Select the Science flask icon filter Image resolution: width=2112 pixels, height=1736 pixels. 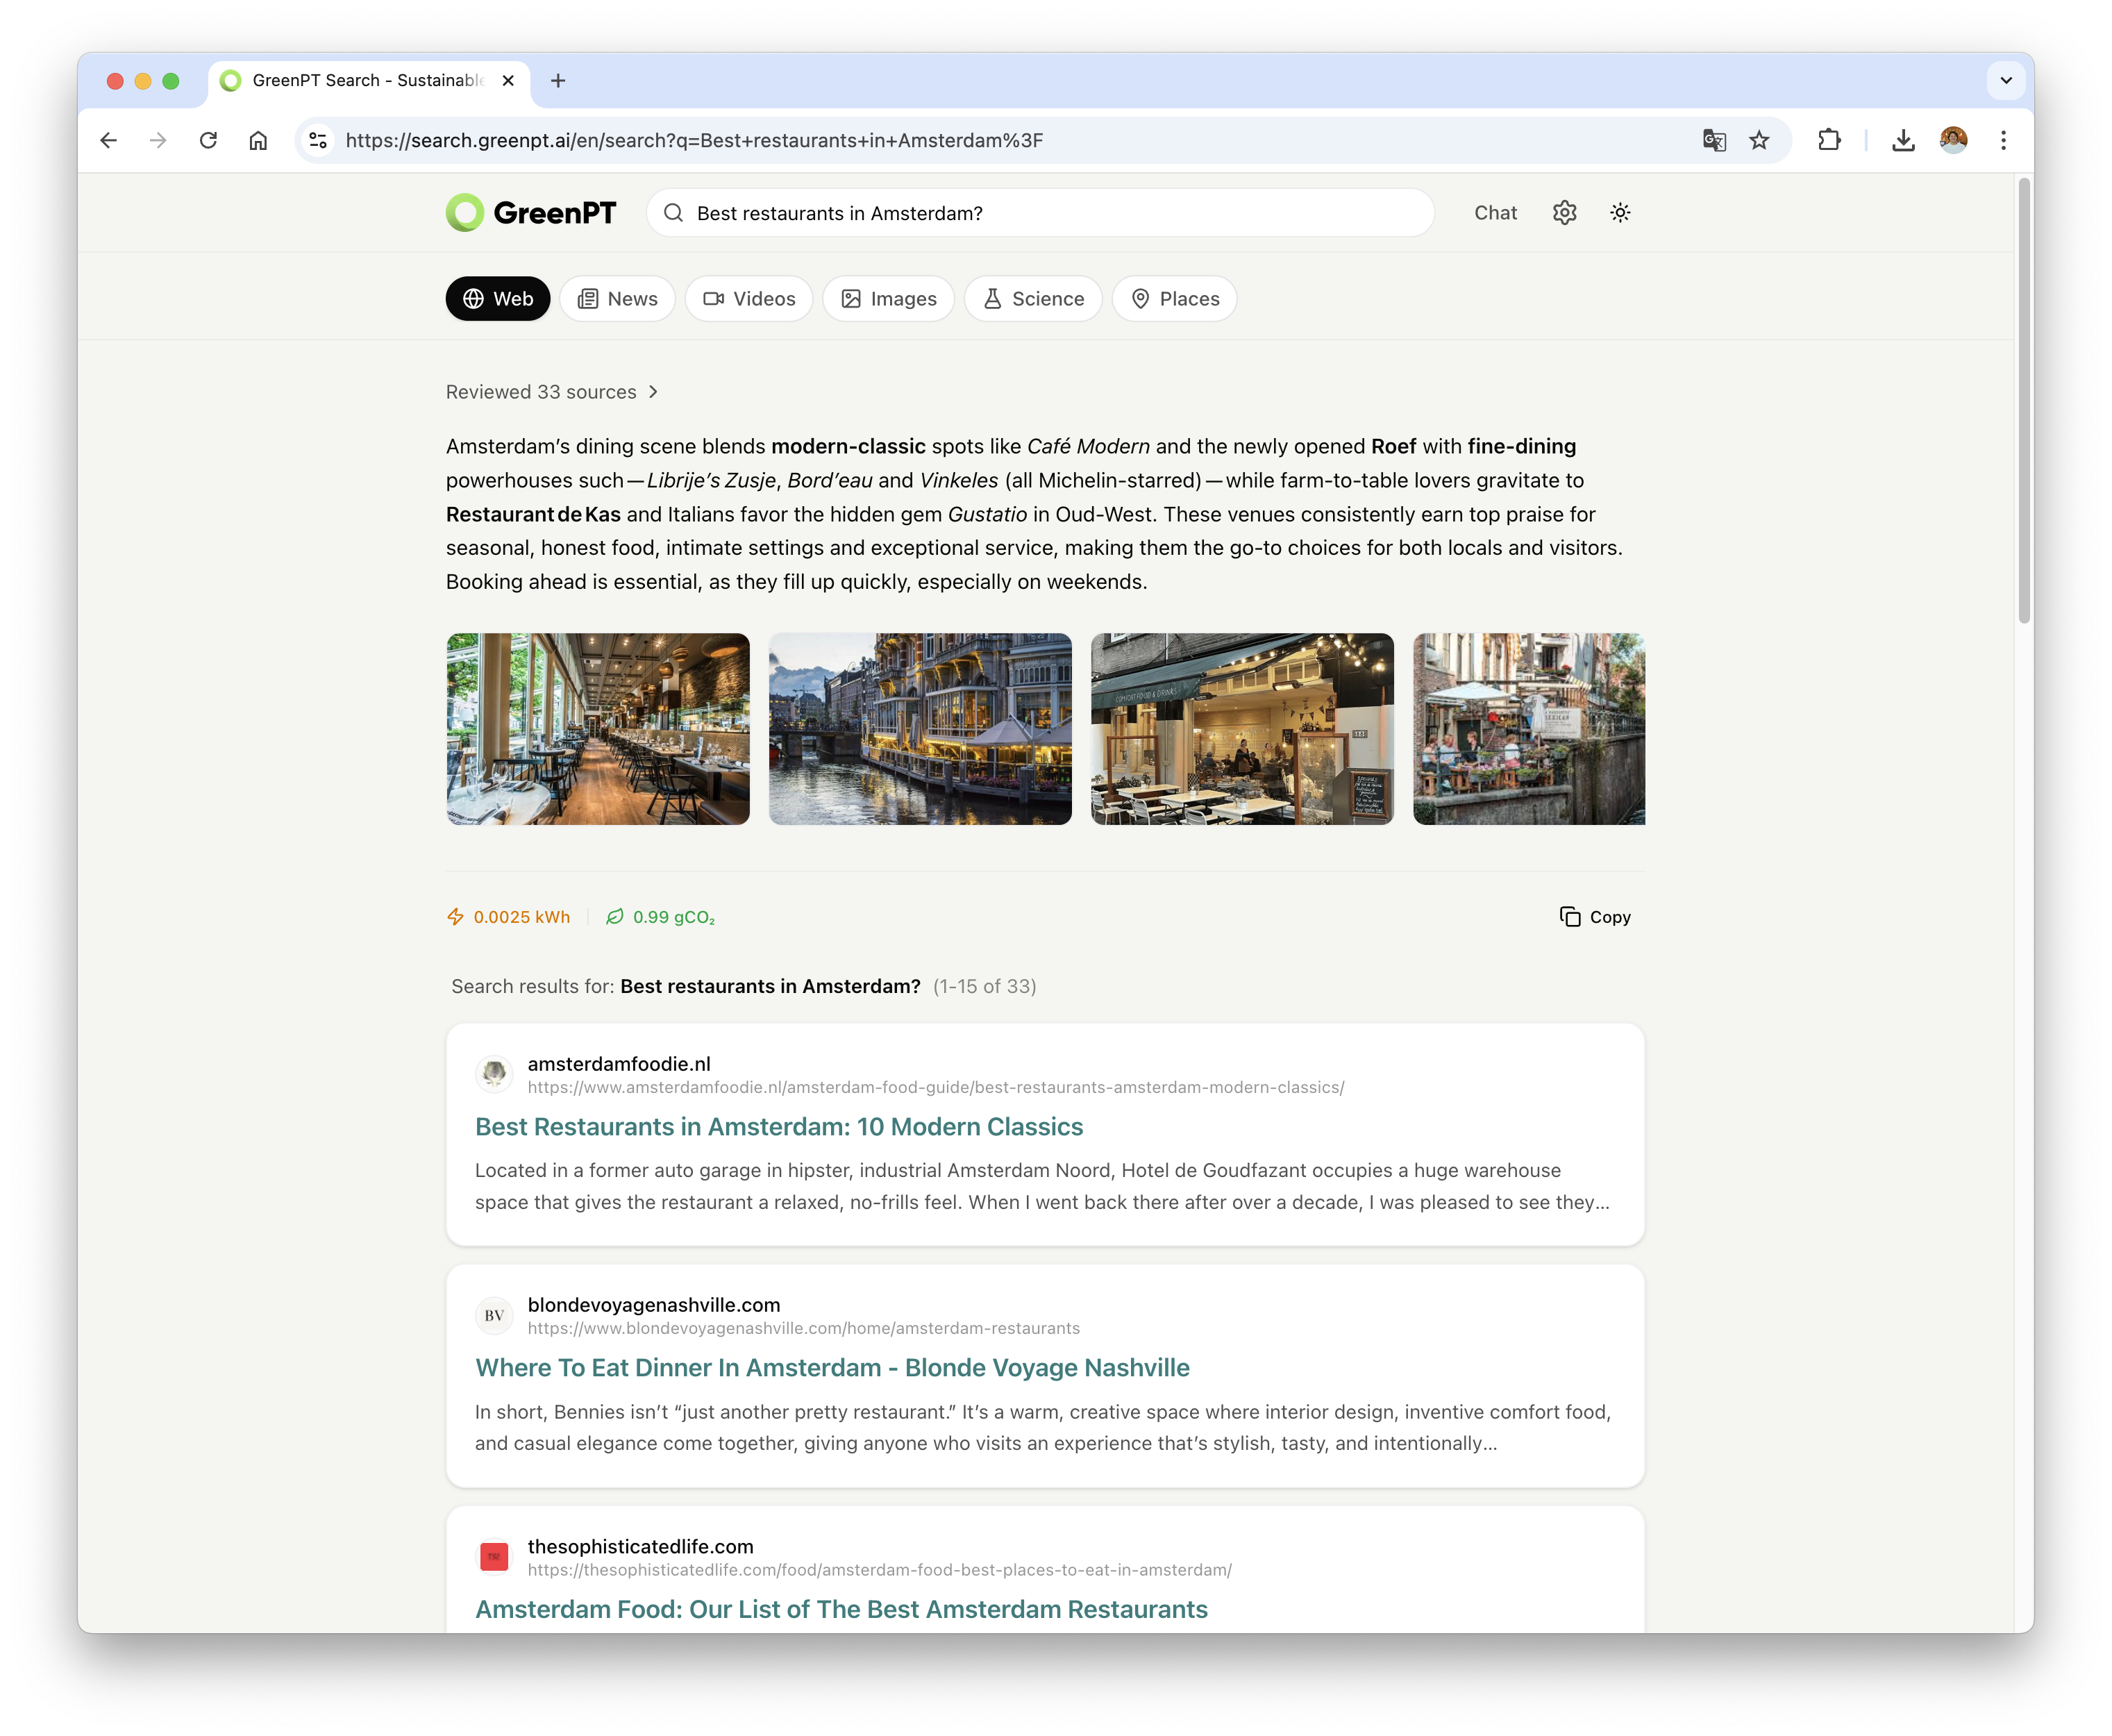coord(1033,298)
